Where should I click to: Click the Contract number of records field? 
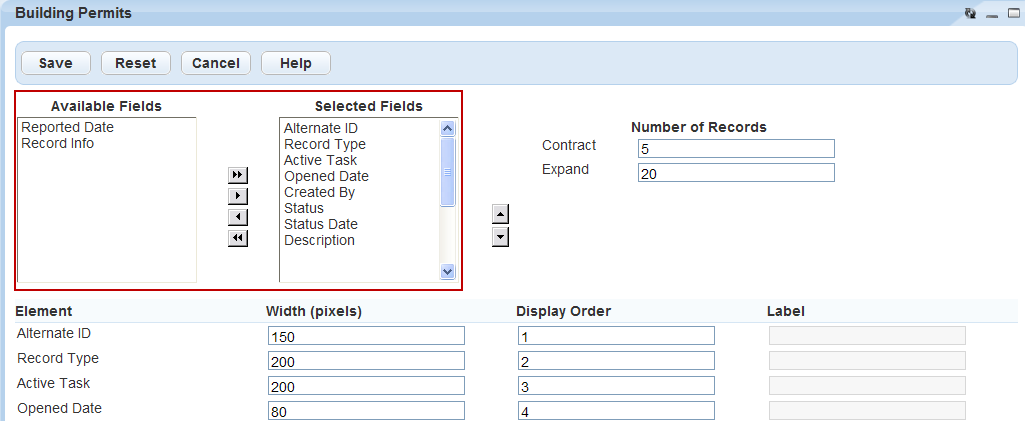[x=735, y=149]
